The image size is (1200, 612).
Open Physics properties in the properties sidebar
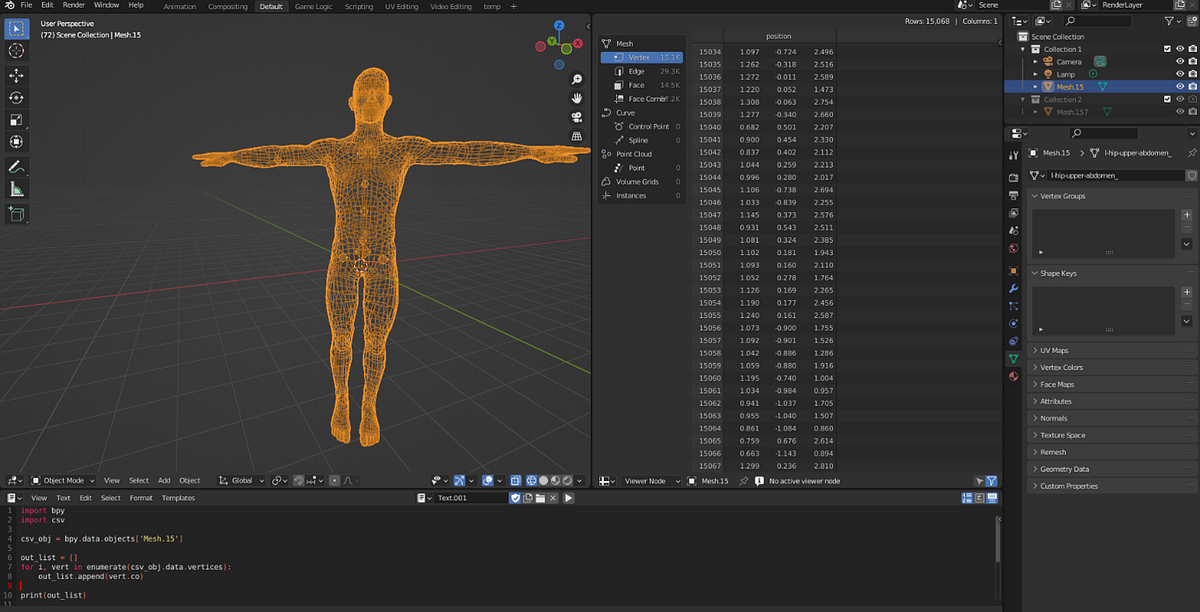1013,321
